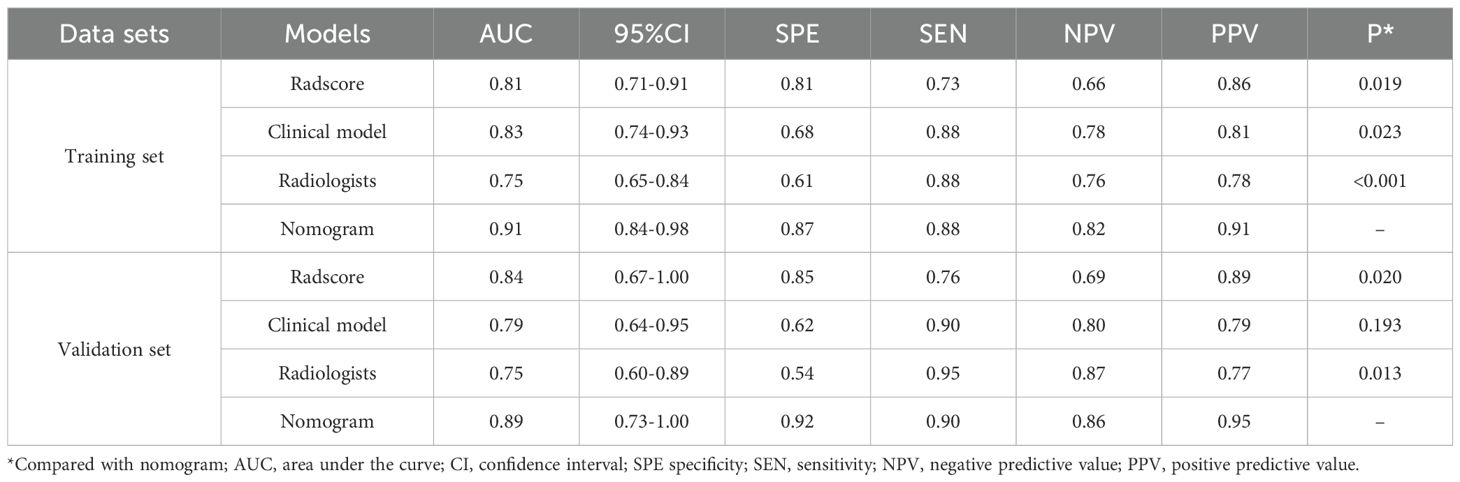Select the PPV column header

[x=1235, y=34]
